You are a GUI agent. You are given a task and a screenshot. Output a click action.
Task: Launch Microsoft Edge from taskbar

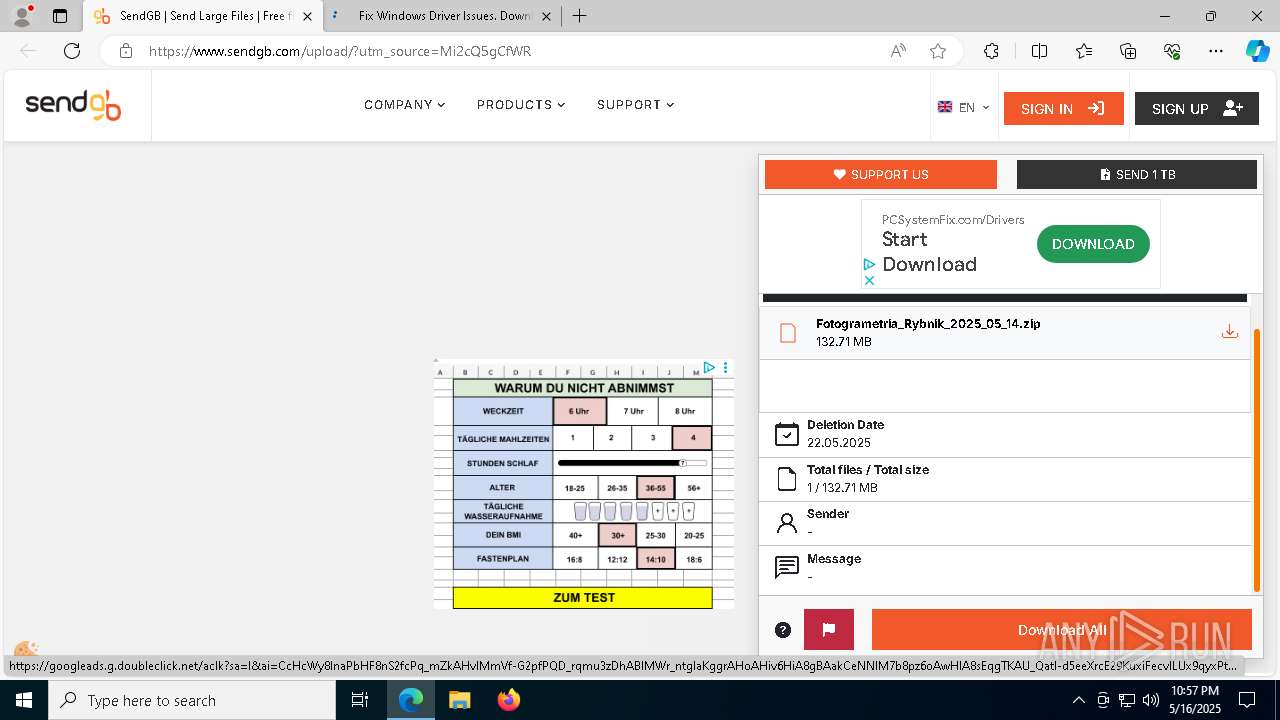411,700
